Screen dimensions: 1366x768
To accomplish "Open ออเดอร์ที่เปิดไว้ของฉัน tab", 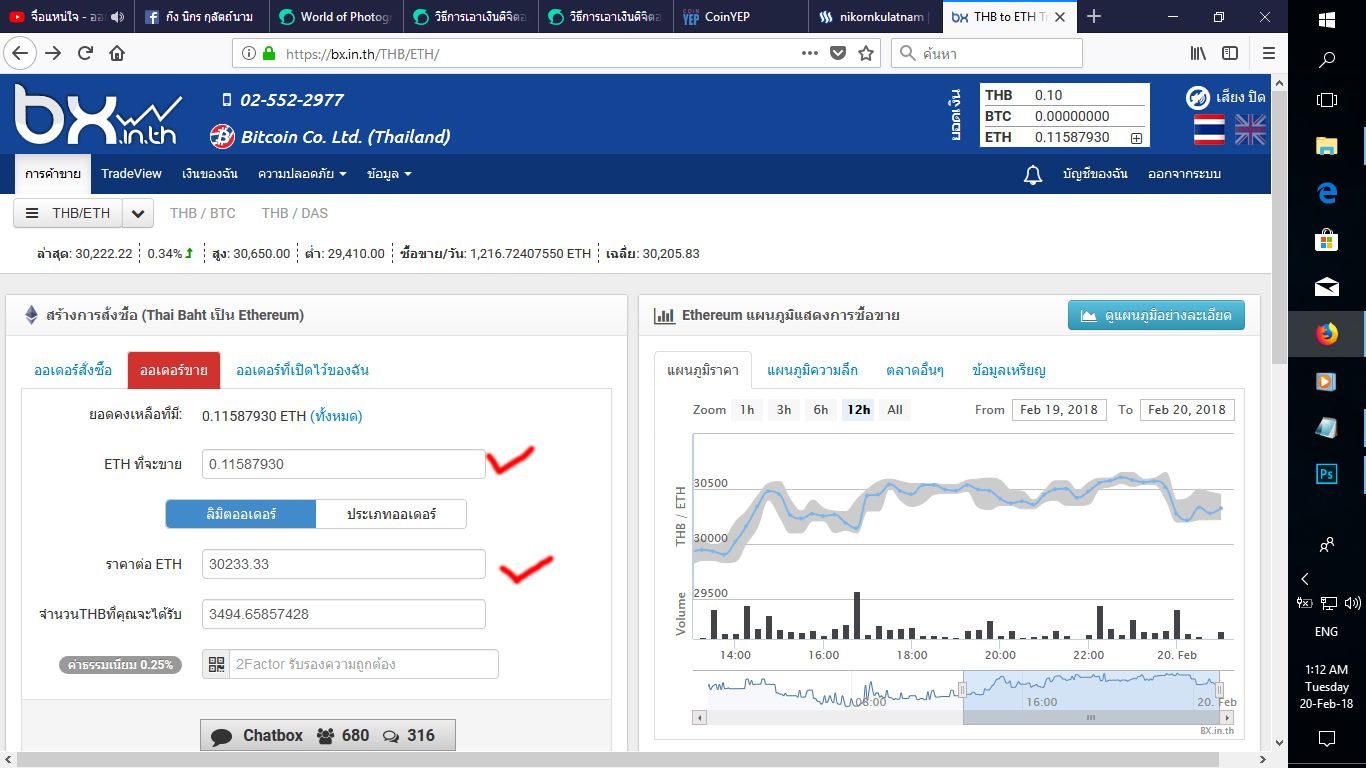I will [302, 370].
